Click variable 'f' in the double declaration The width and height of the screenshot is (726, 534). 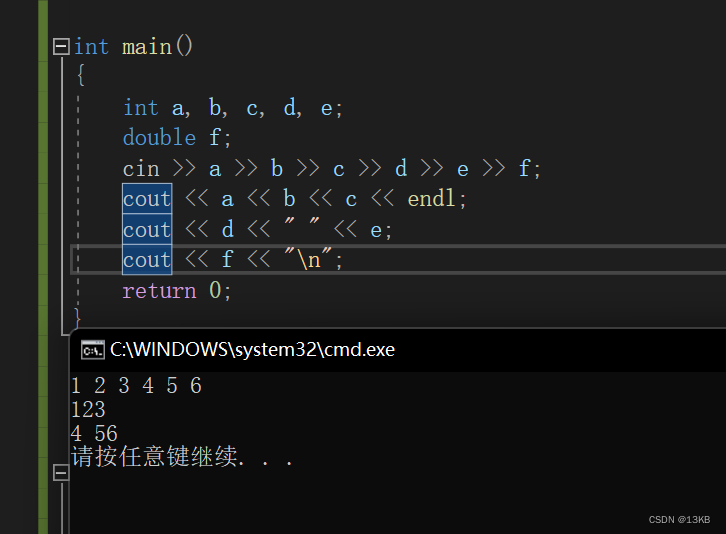(214, 138)
